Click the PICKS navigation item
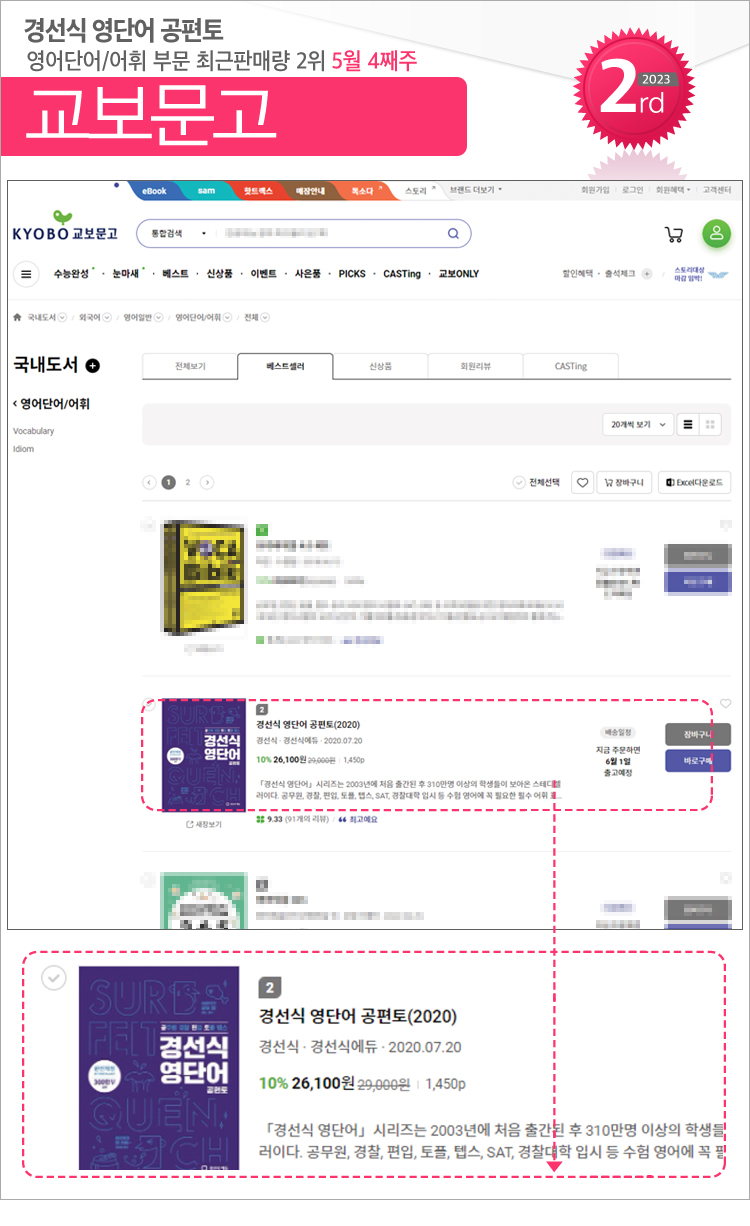The image size is (750, 1226). pos(352,273)
